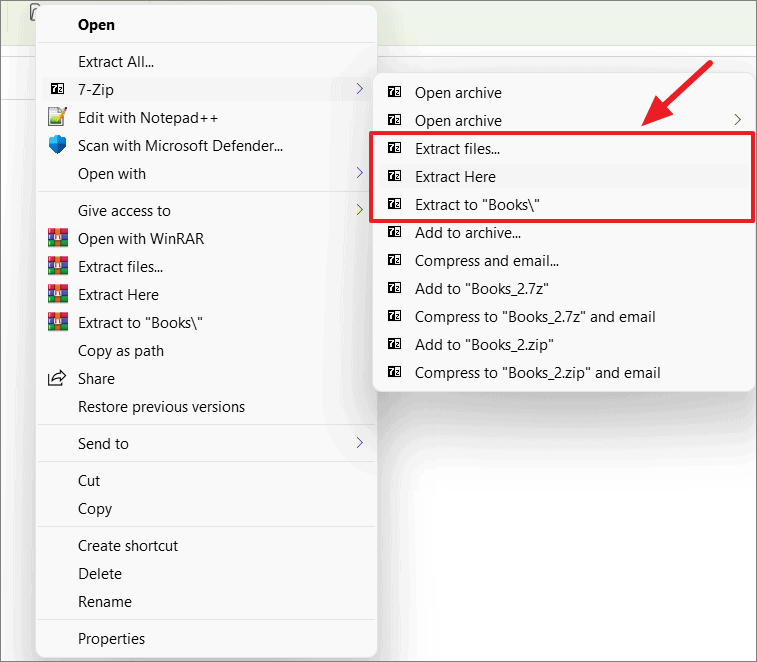Select WinRAR Extract Here entry
The image size is (757, 662).
pyautogui.click(x=207, y=295)
